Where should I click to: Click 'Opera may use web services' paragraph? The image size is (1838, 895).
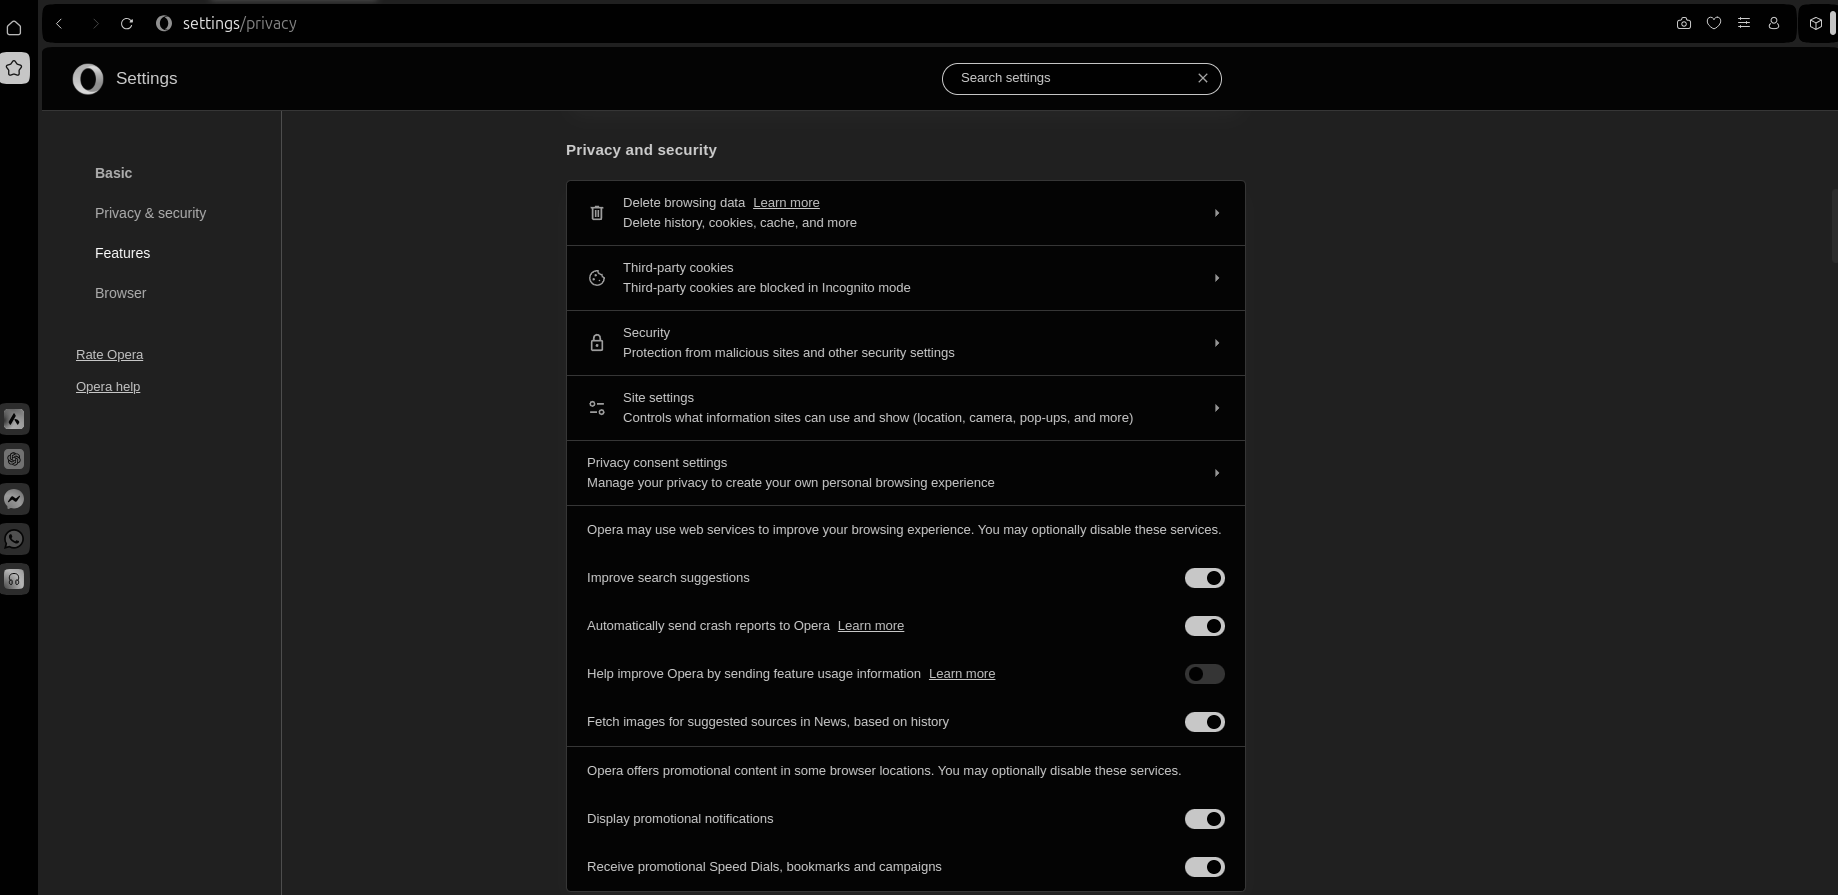click(904, 530)
